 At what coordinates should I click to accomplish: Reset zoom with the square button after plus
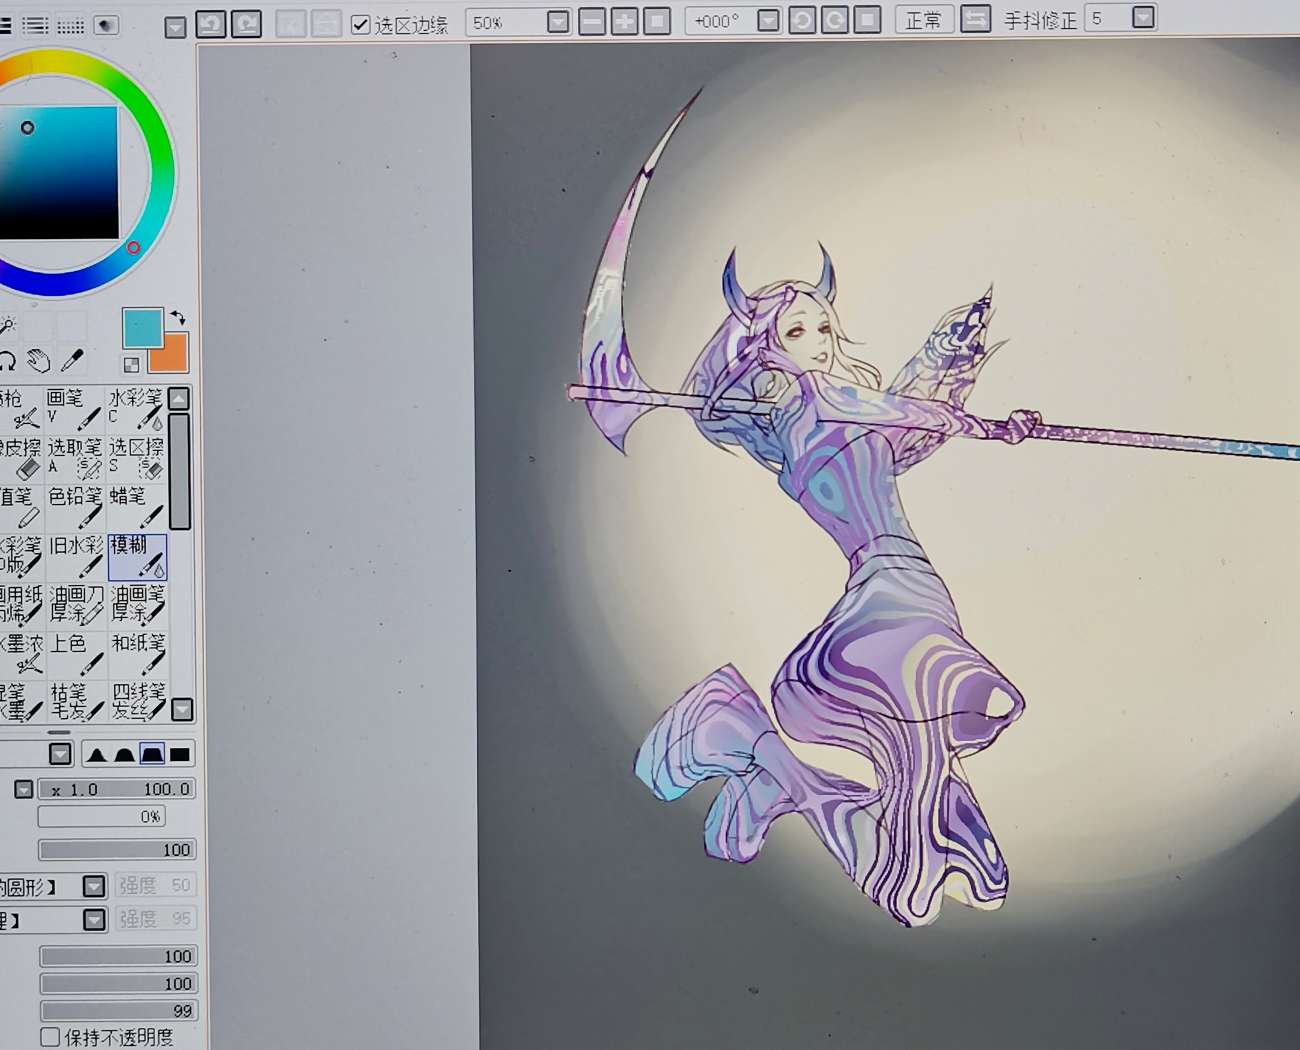point(657,21)
